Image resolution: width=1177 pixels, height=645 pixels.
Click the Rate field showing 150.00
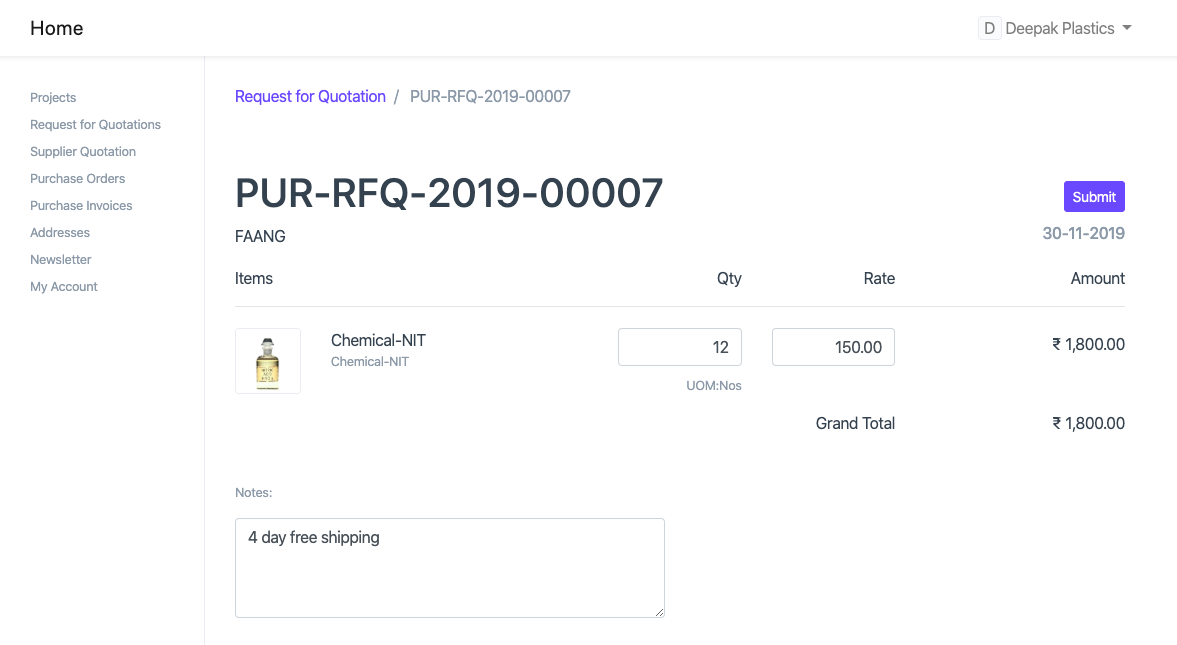pyautogui.click(x=833, y=346)
